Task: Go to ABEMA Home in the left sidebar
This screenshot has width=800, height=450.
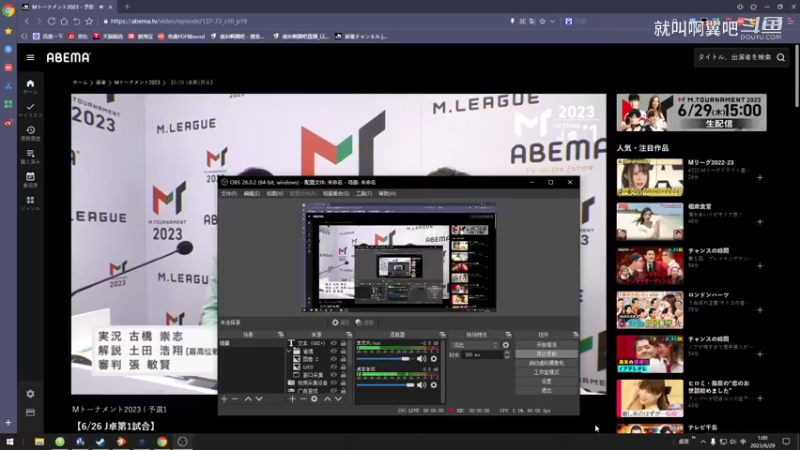Action: click(30, 86)
